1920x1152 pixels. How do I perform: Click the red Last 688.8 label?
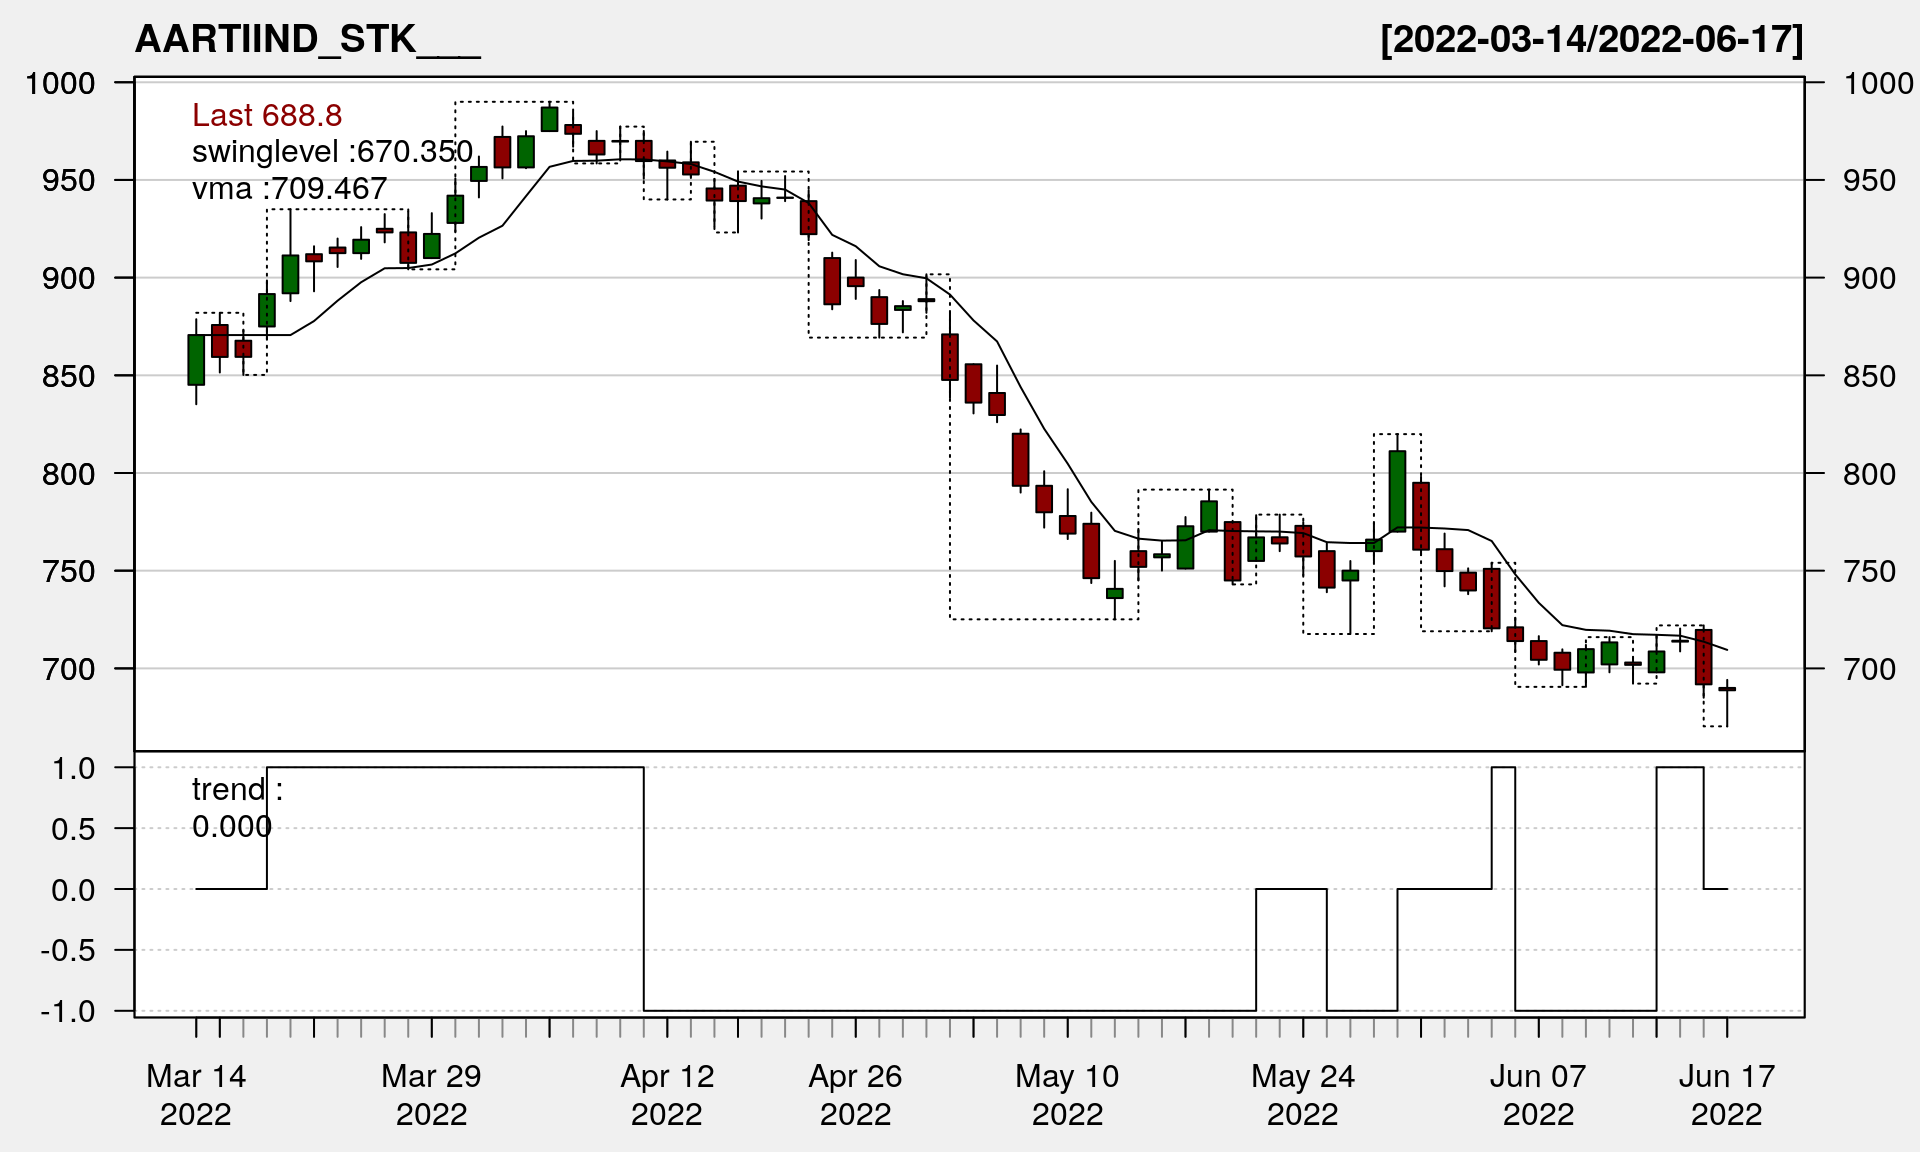pos(267,116)
